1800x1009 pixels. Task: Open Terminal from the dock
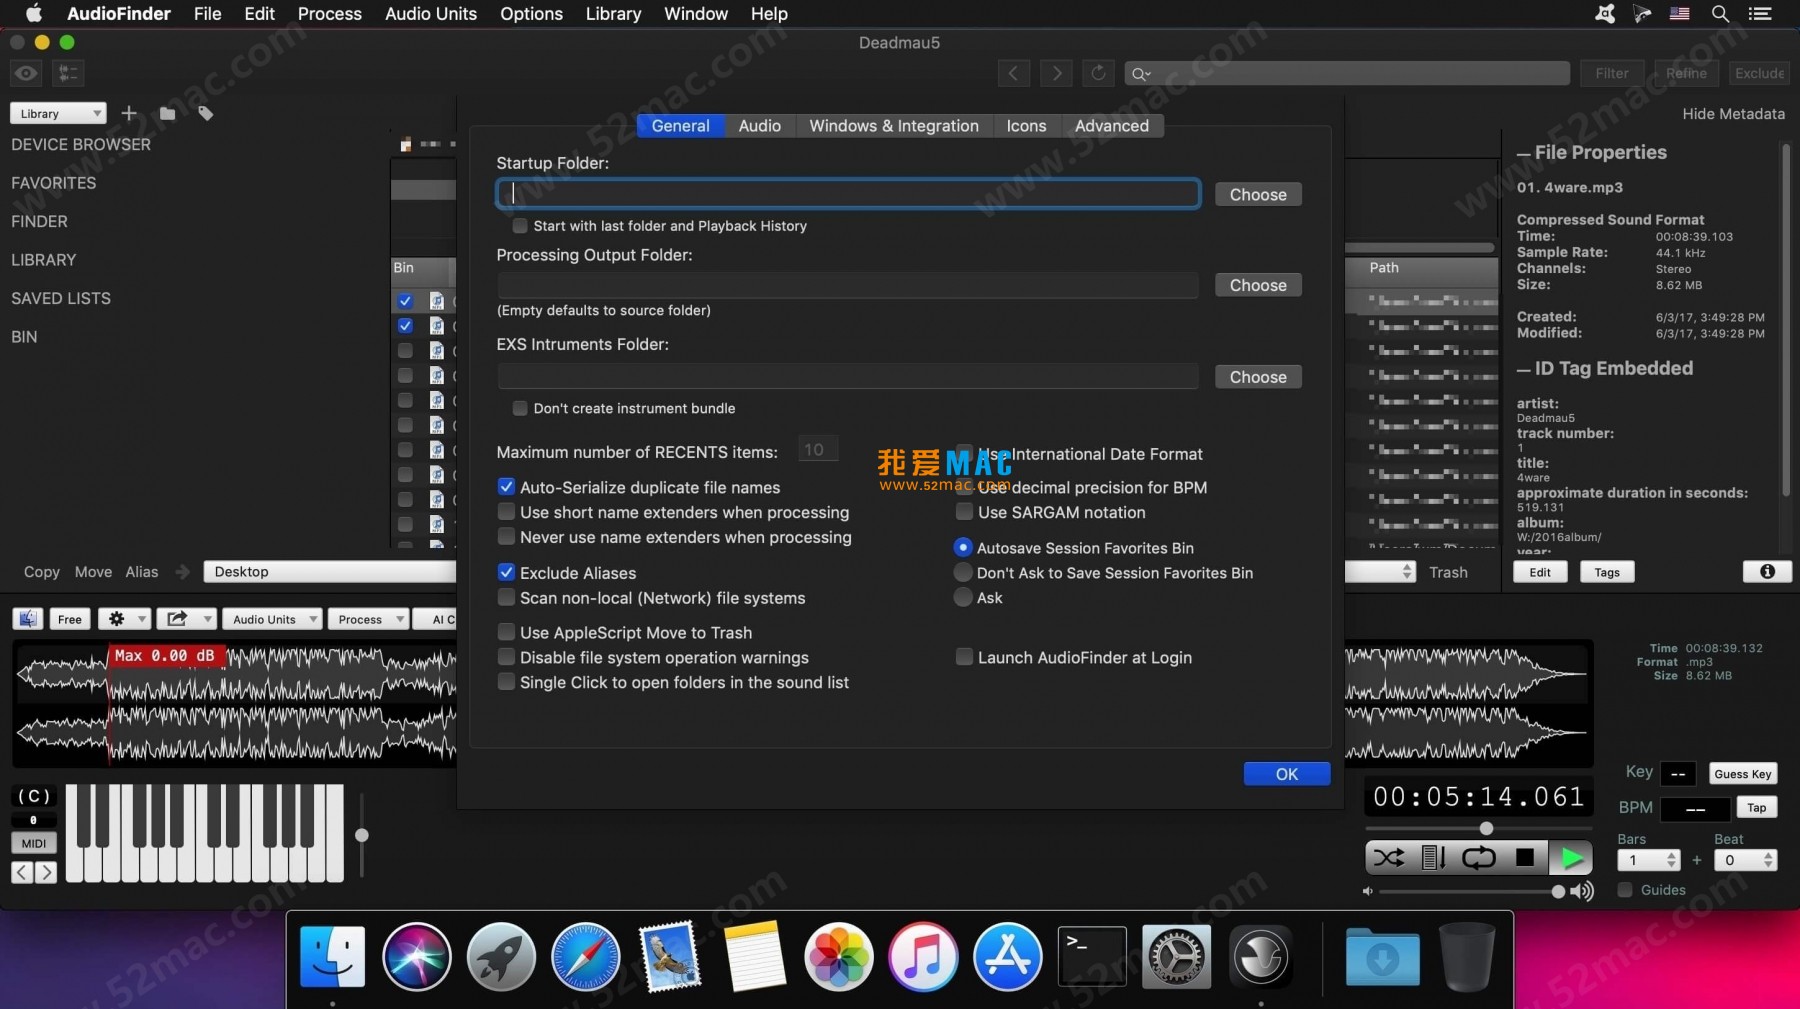[x=1092, y=956]
